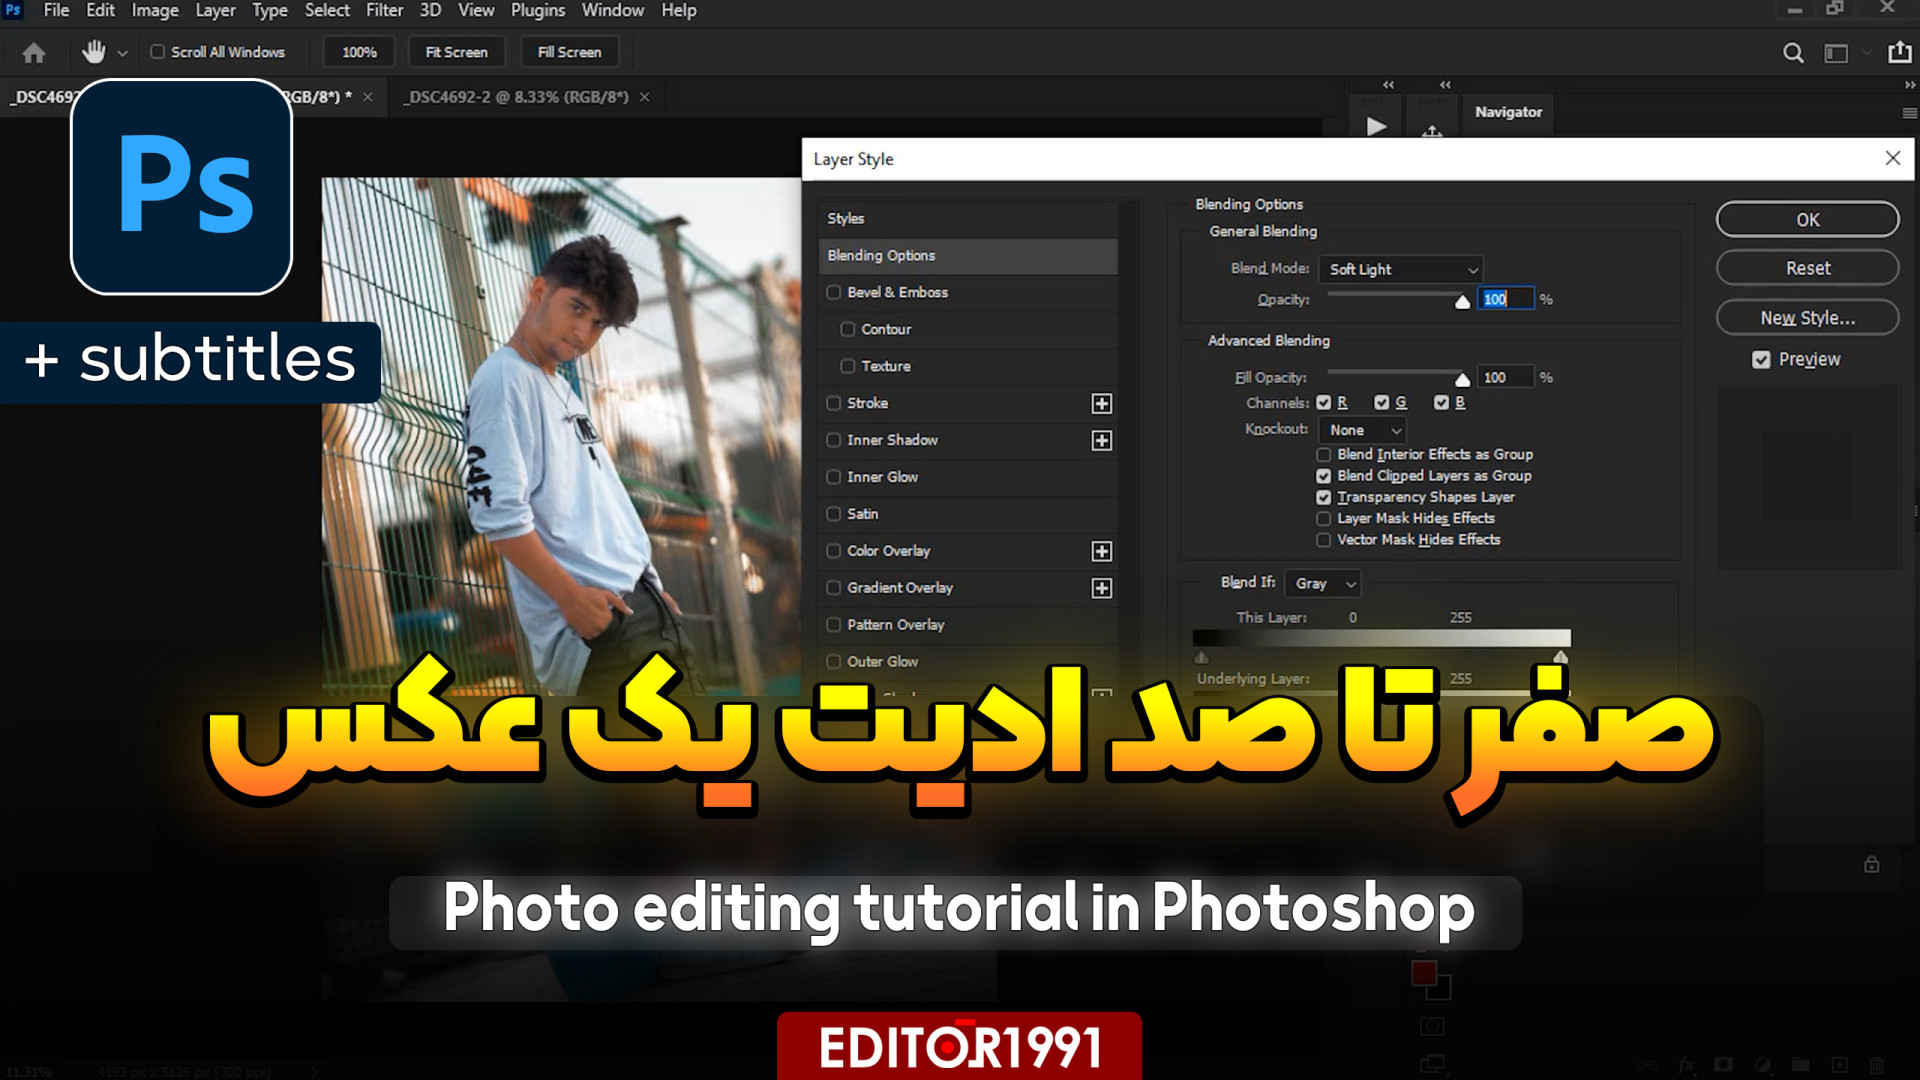1920x1080 pixels.
Task: Click the Photoshop app icon in title bar
Action: pyautogui.click(x=13, y=10)
